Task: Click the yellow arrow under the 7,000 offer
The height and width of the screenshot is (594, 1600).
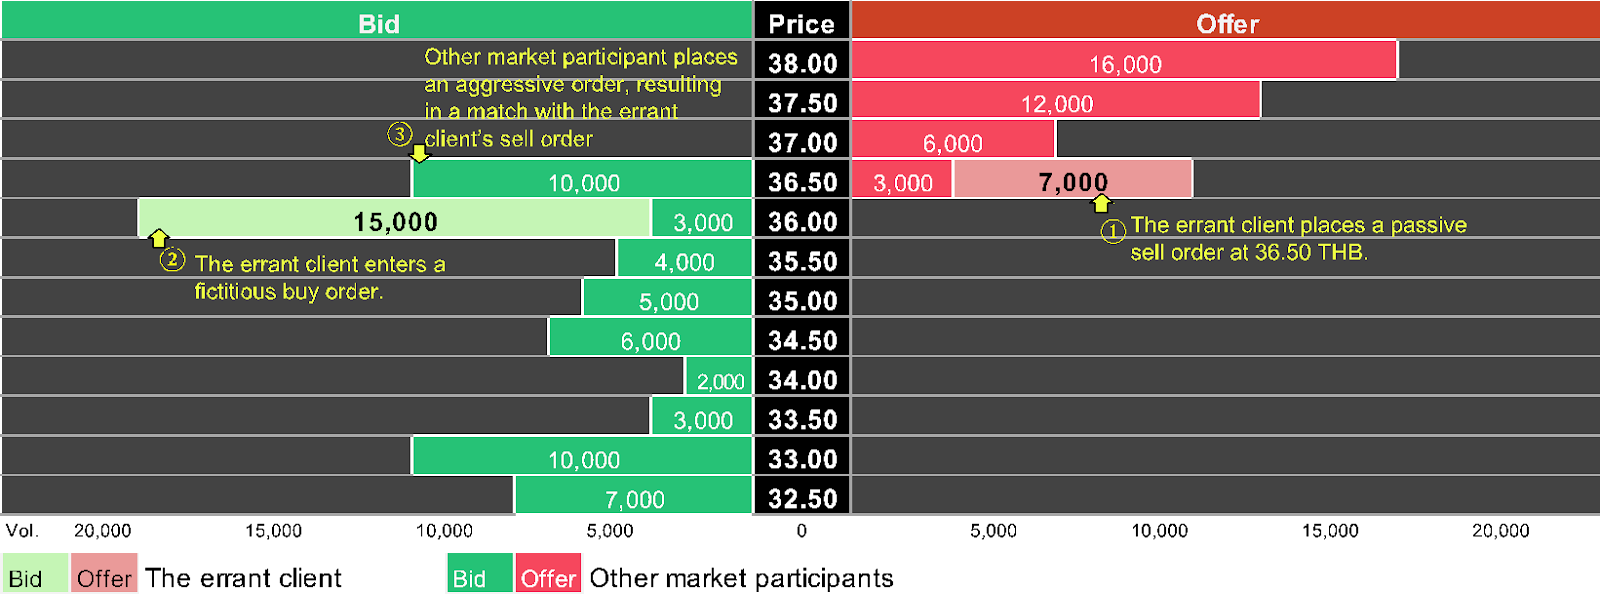Action: point(1101,204)
